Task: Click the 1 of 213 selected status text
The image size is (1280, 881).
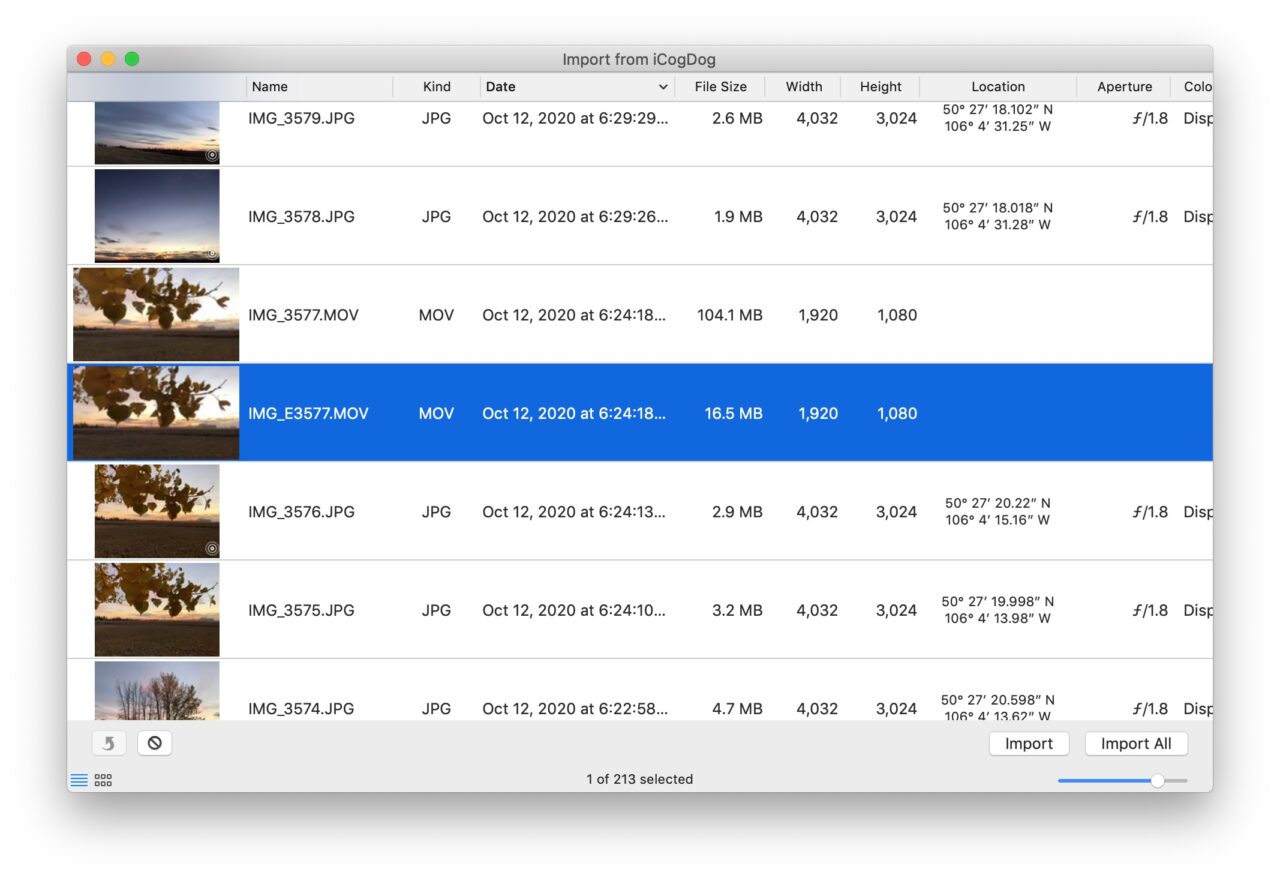Action: 640,779
